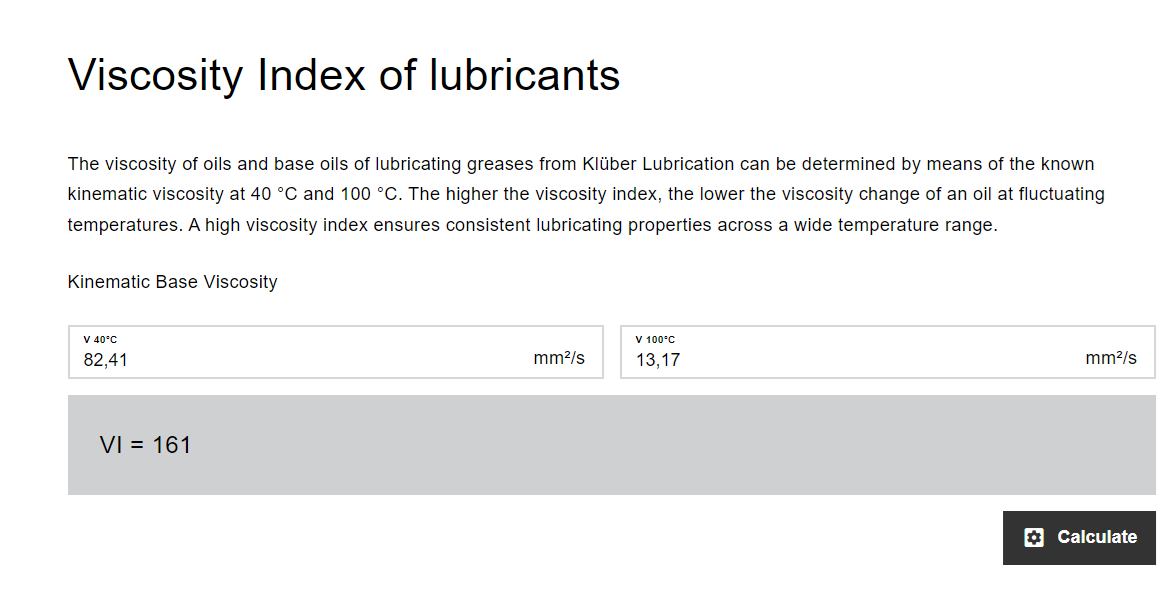Click the mm²/s unit beside 13,17
The width and height of the screenshot is (1171, 597).
pos(1111,358)
